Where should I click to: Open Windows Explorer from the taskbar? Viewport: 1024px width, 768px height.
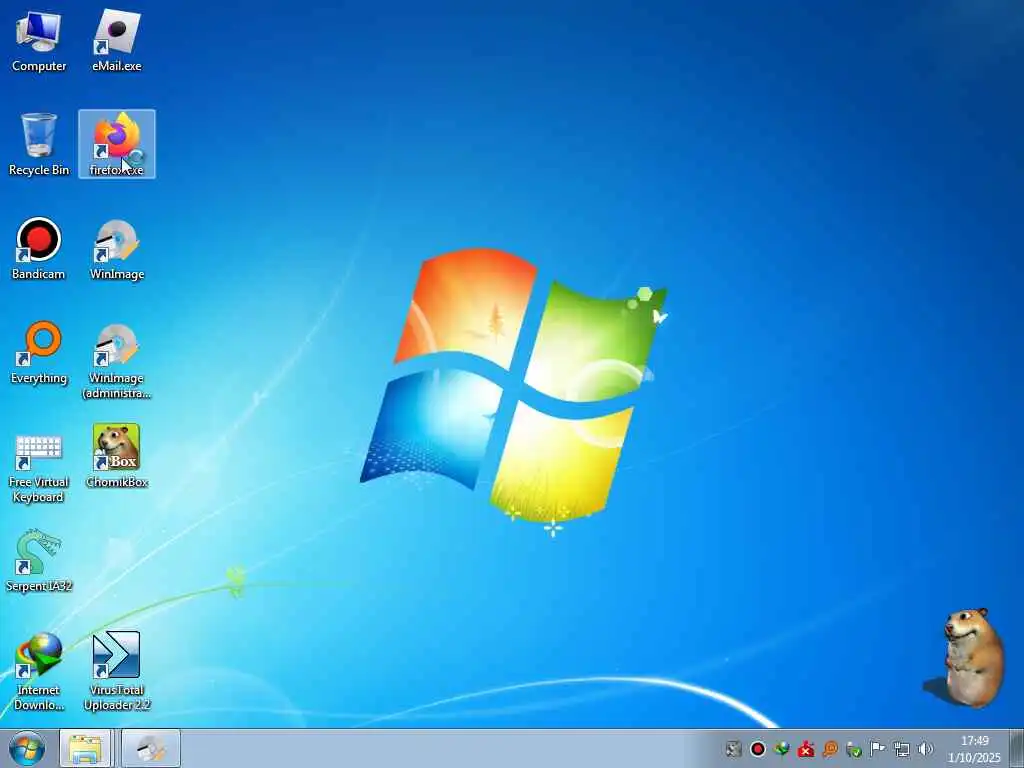86,748
